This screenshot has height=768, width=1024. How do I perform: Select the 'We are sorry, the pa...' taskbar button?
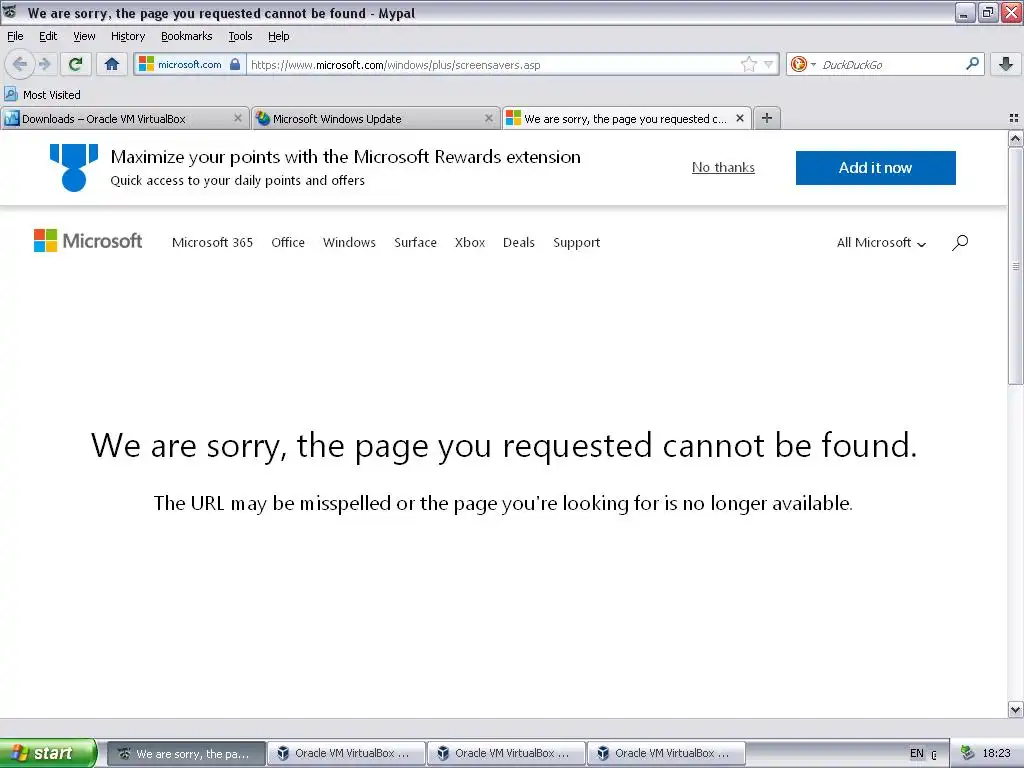186,754
